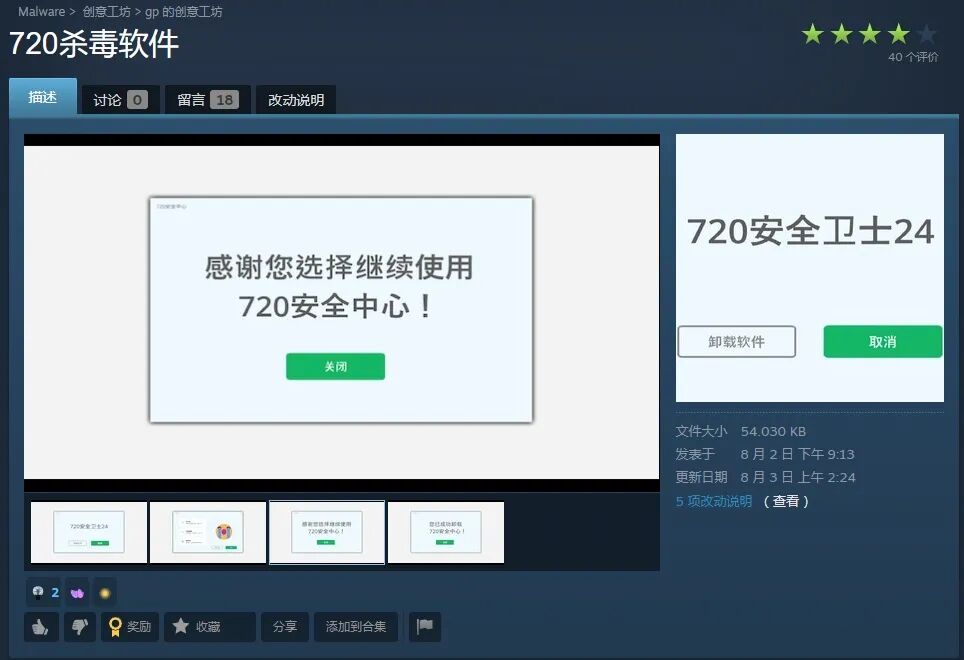
Task: Click the posted date 8 月 2 日 下午 9:13
Action: [797, 454]
